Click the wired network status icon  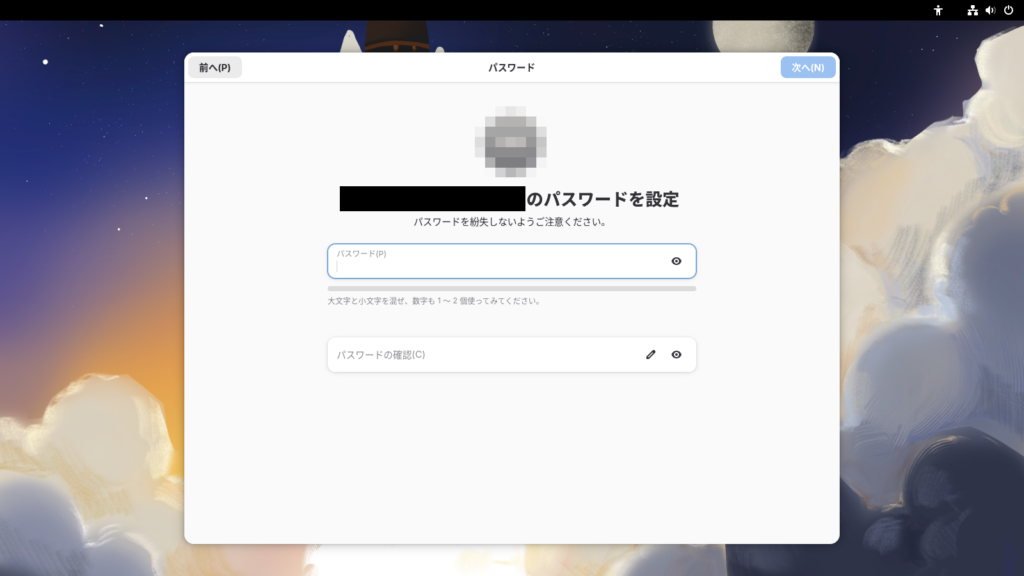972,10
